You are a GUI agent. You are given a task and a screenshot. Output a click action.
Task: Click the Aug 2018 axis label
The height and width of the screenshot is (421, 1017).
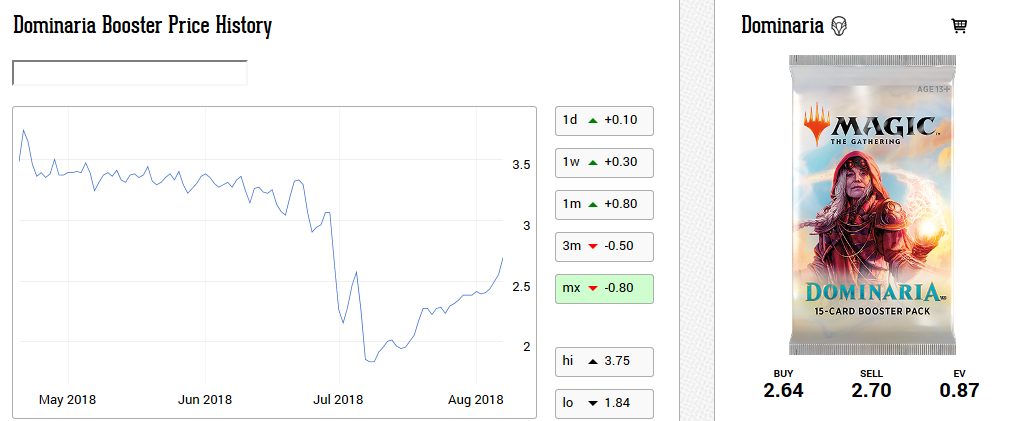click(475, 400)
